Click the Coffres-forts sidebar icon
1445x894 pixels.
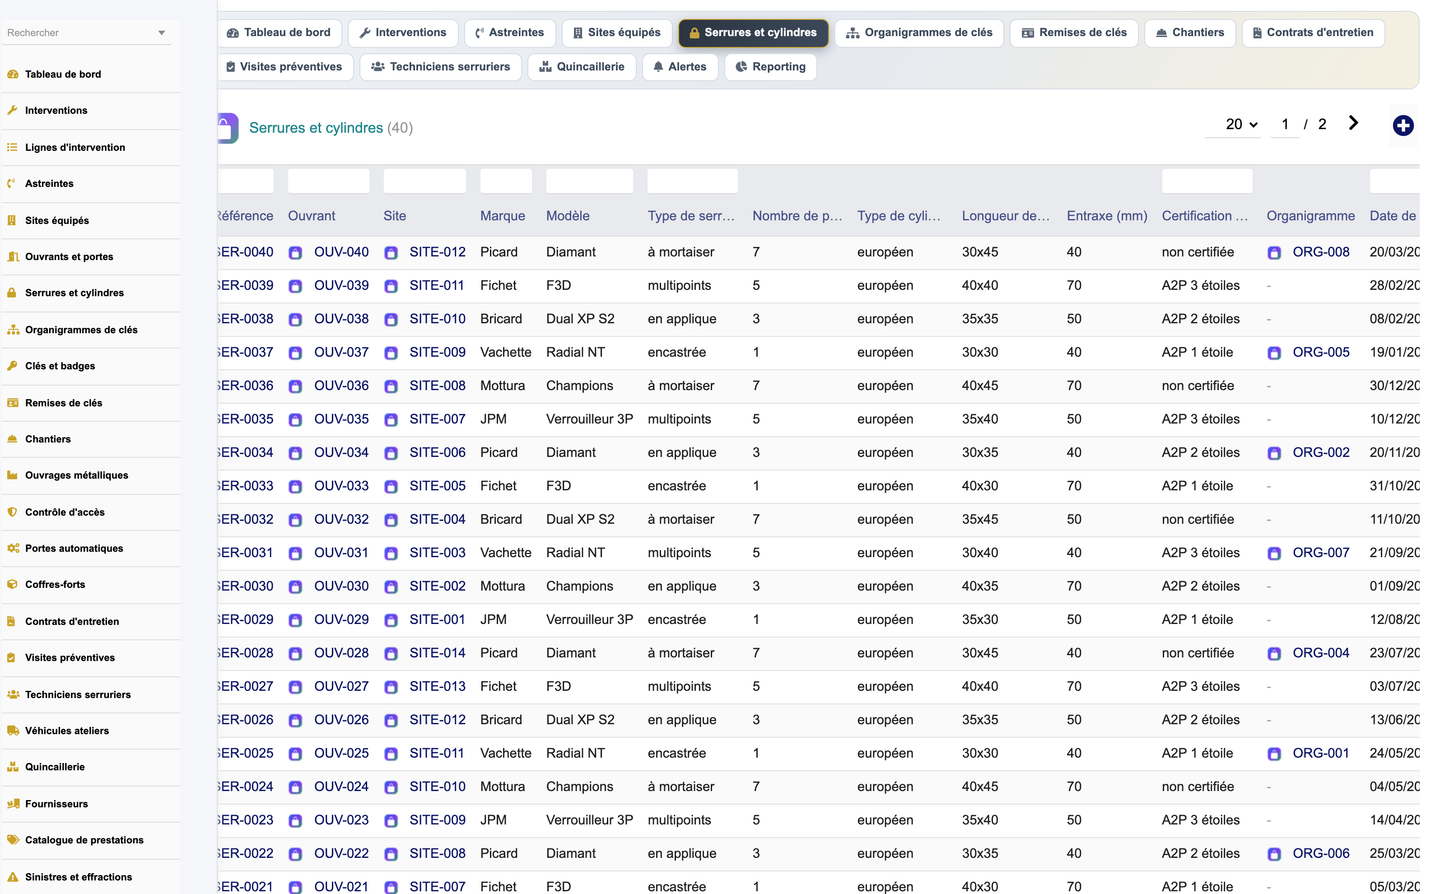tap(12, 584)
